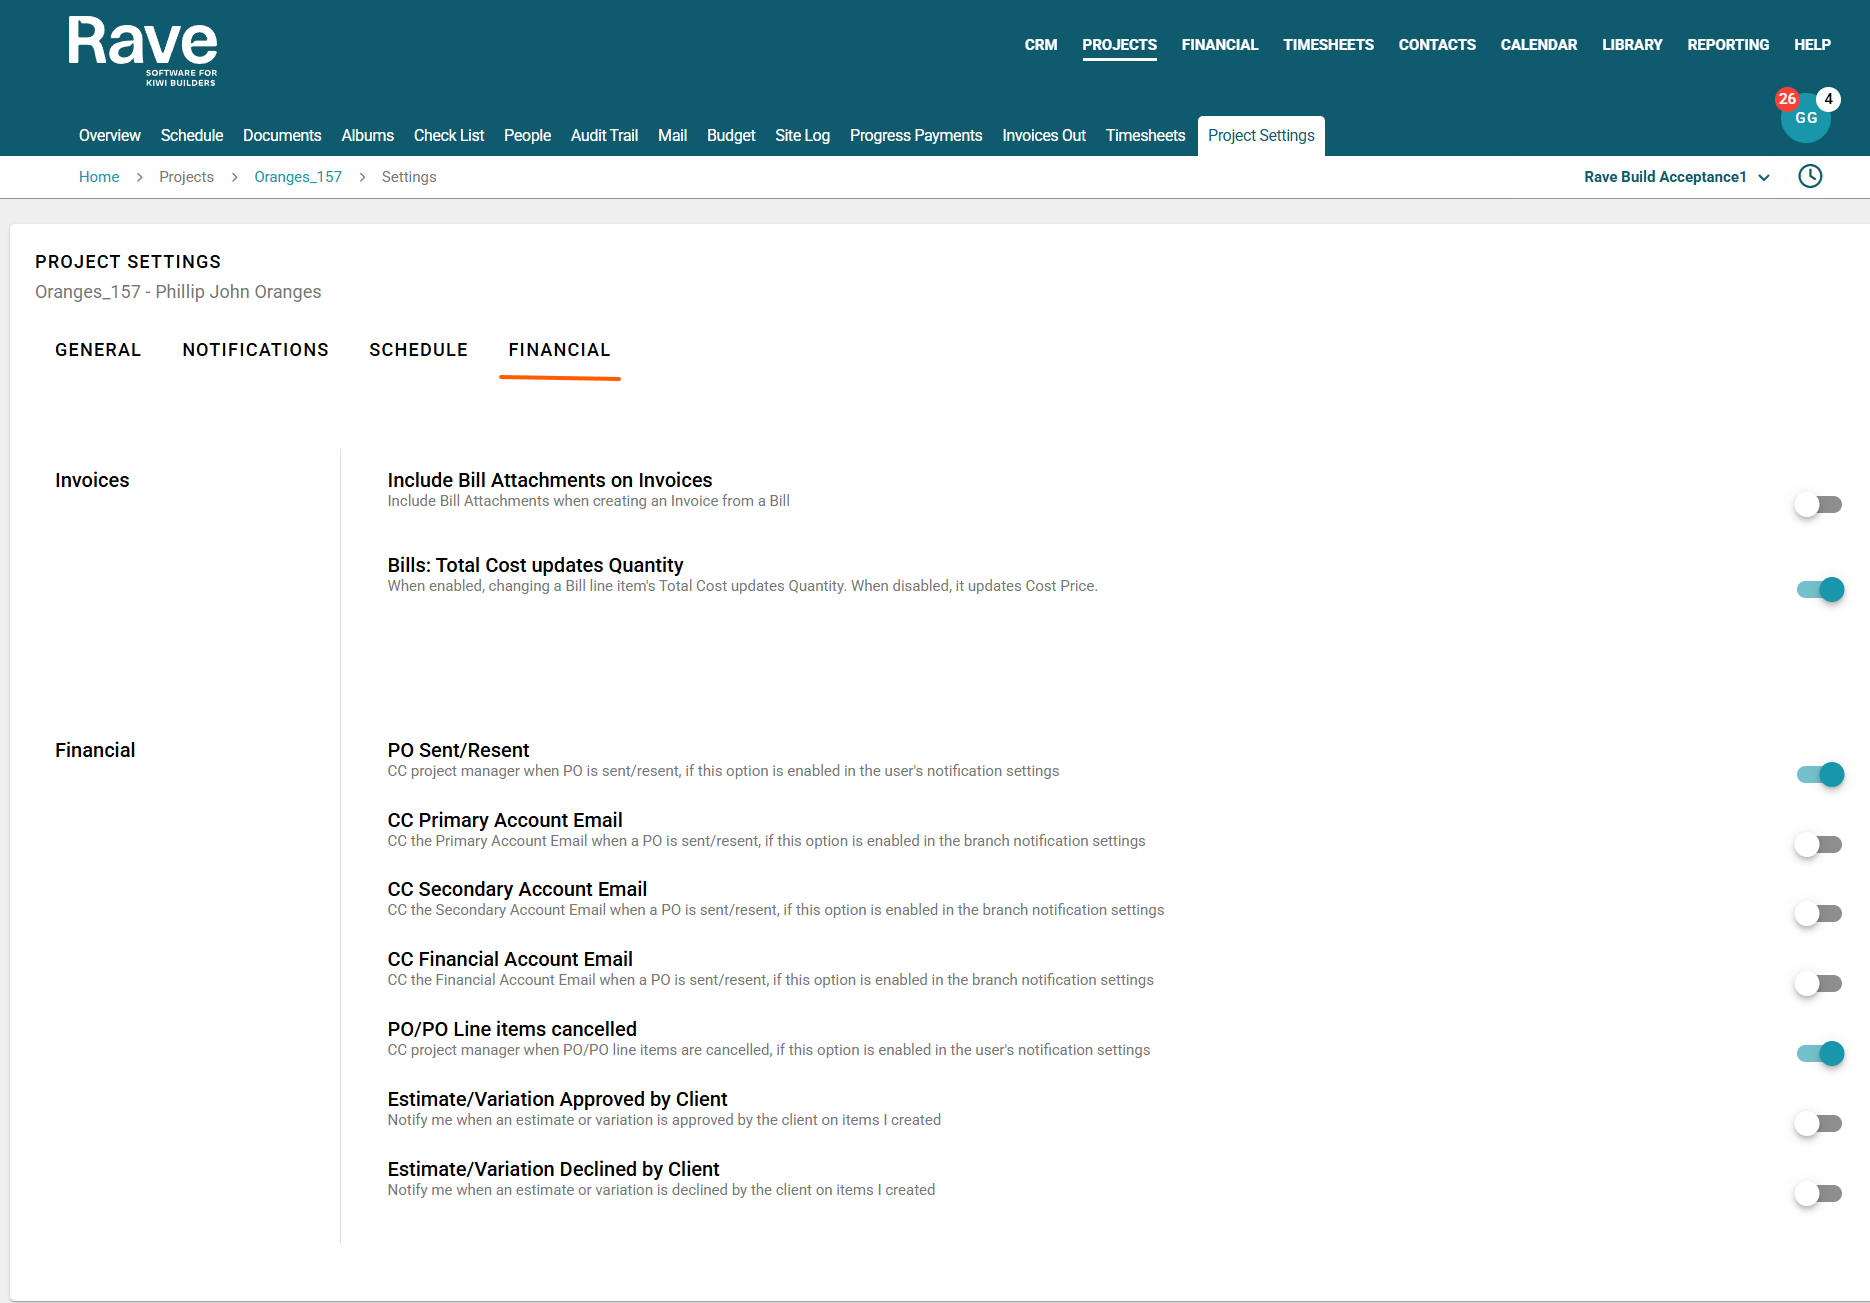Image resolution: width=1870 pixels, height=1303 pixels.
Task: Turn off PO/PO Line items cancelled
Action: point(1820,1054)
